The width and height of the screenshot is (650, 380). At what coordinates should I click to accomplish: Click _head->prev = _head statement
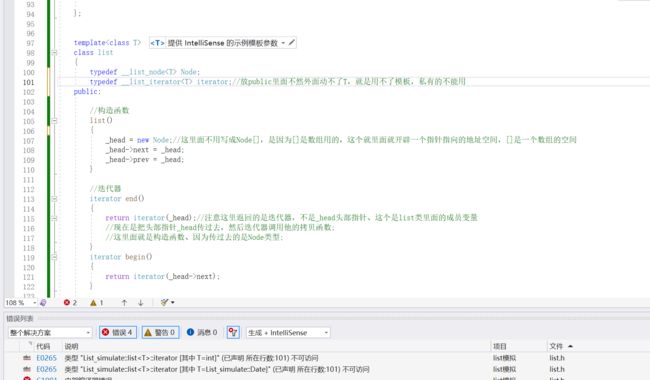point(145,160)
